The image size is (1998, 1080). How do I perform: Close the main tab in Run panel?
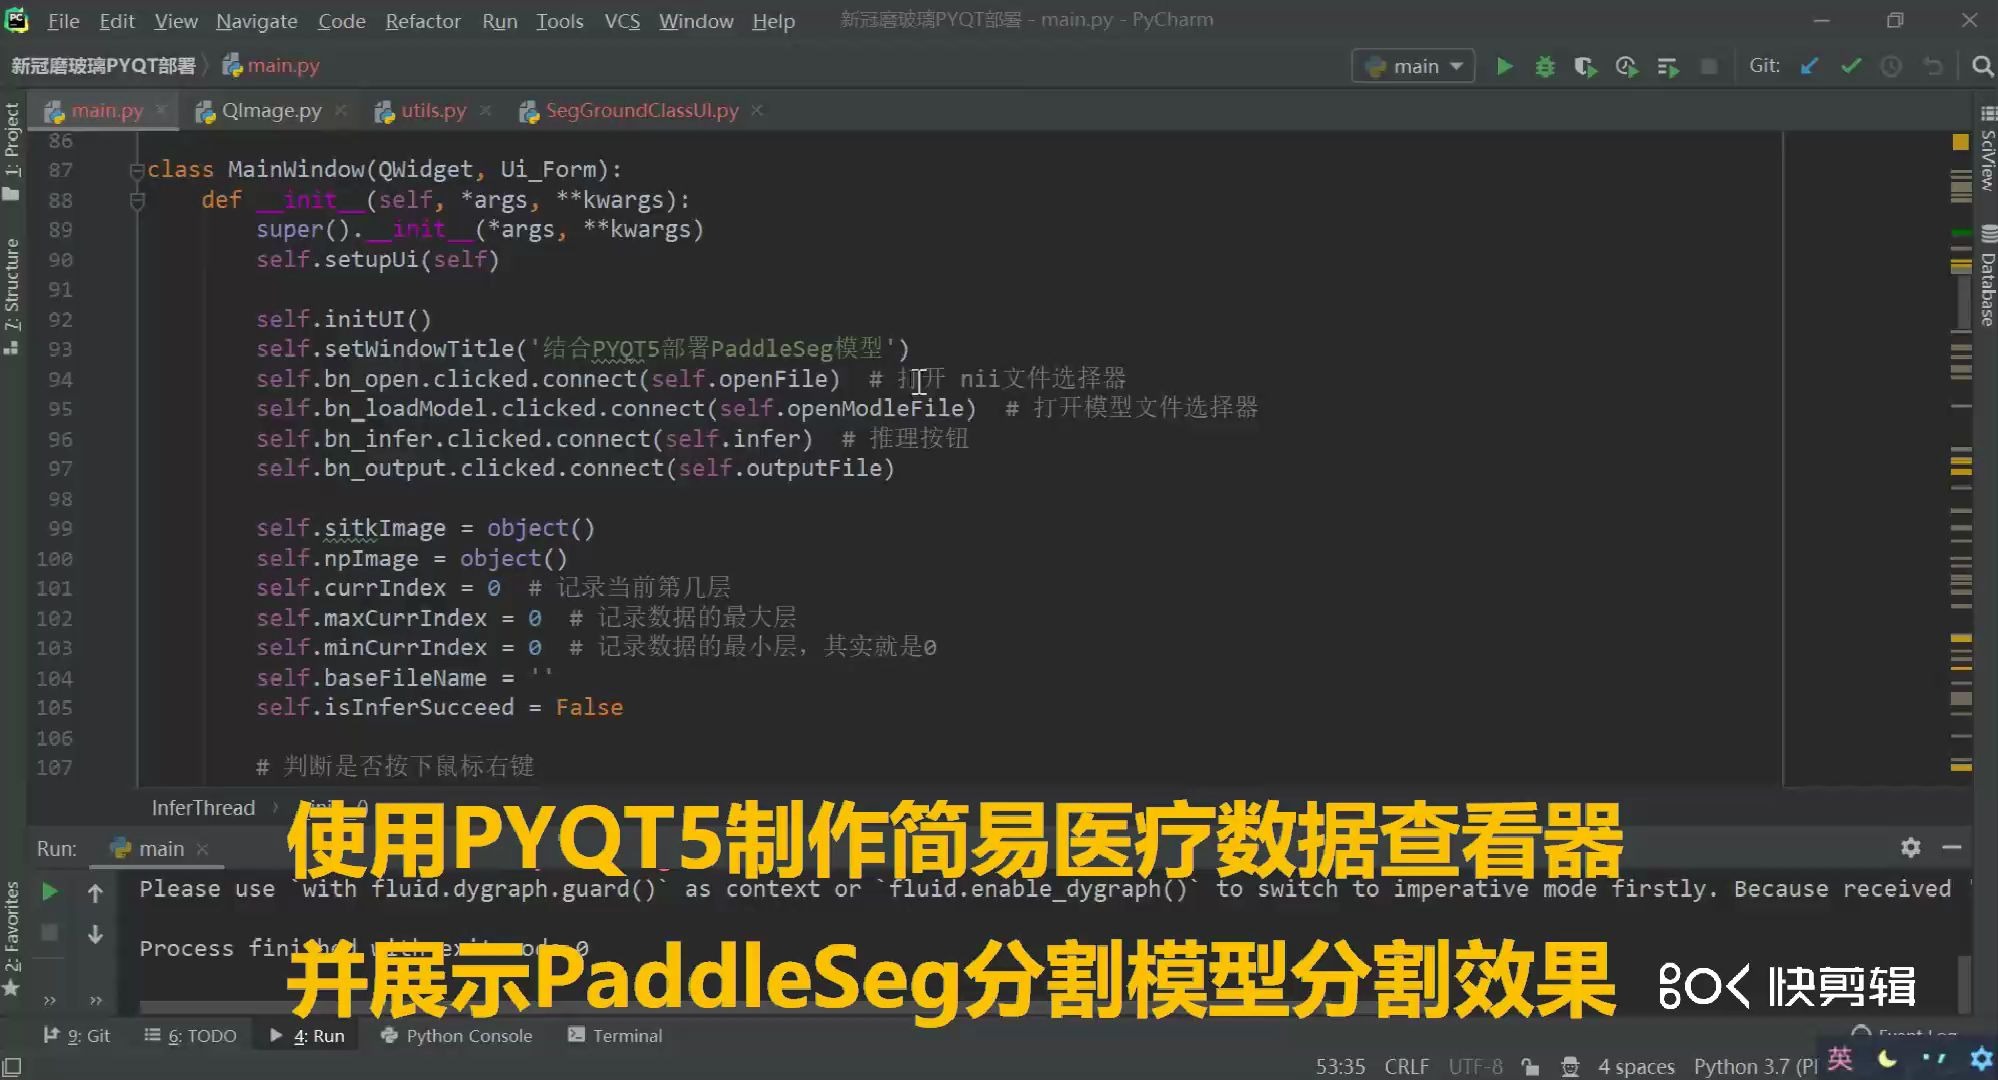pyautogui.click(x=202, y=849)
